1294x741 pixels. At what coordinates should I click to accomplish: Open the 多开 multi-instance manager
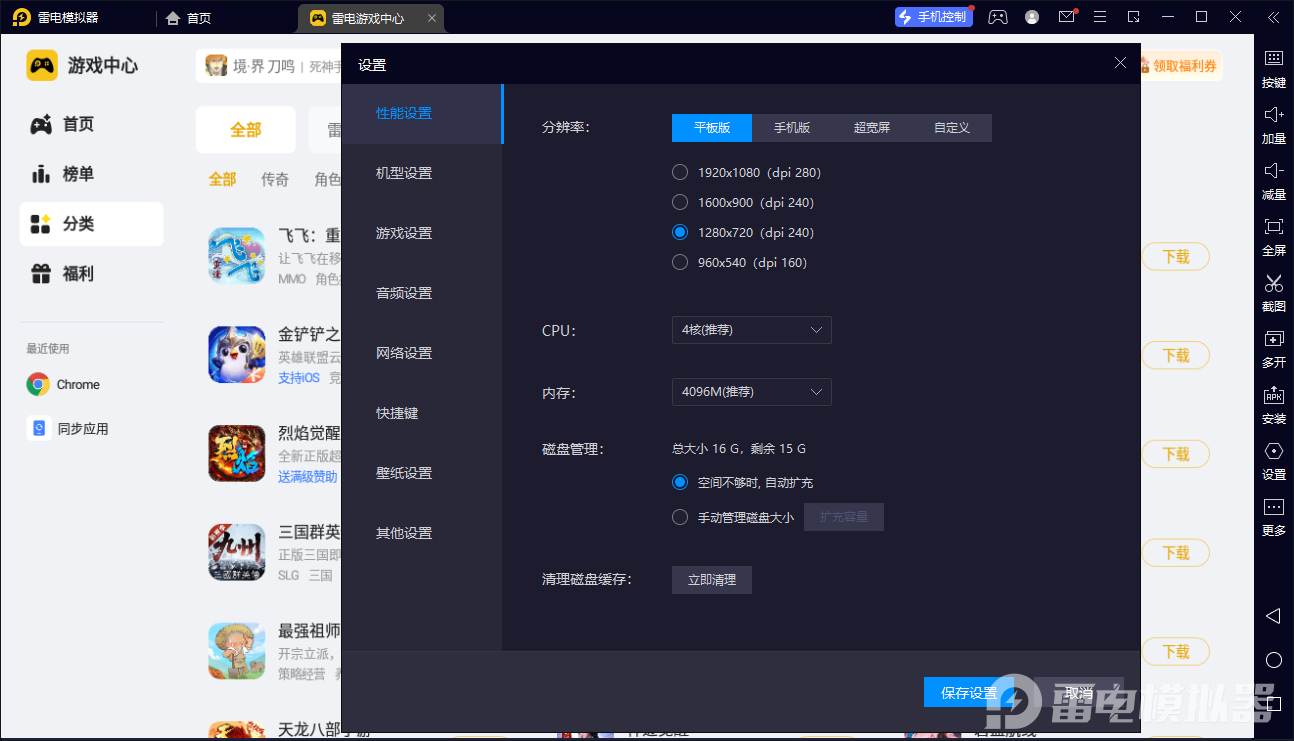pos(1273,350)
